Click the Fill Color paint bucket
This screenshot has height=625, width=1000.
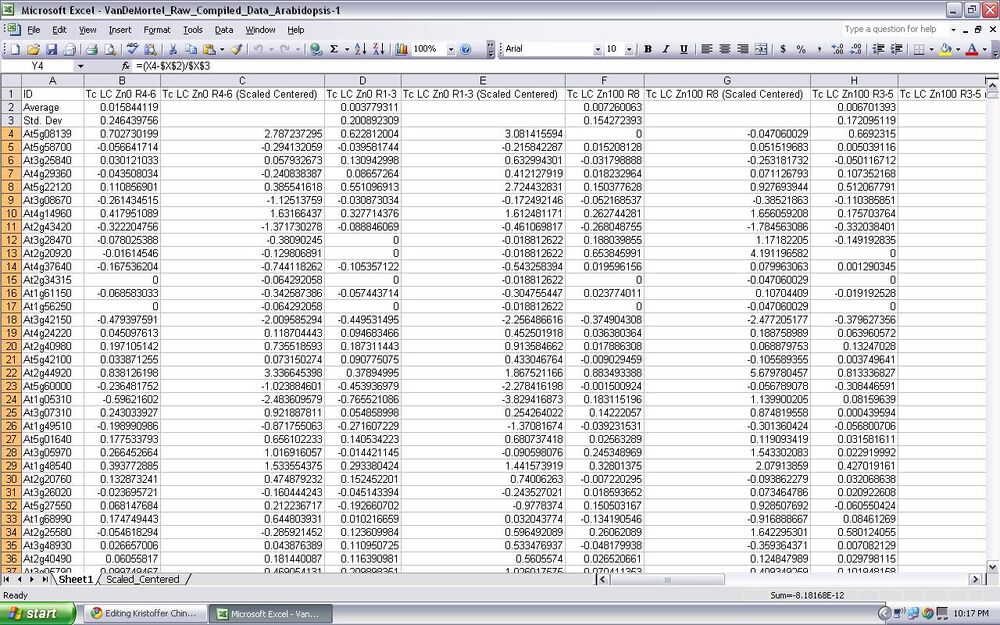click(945, 49)
